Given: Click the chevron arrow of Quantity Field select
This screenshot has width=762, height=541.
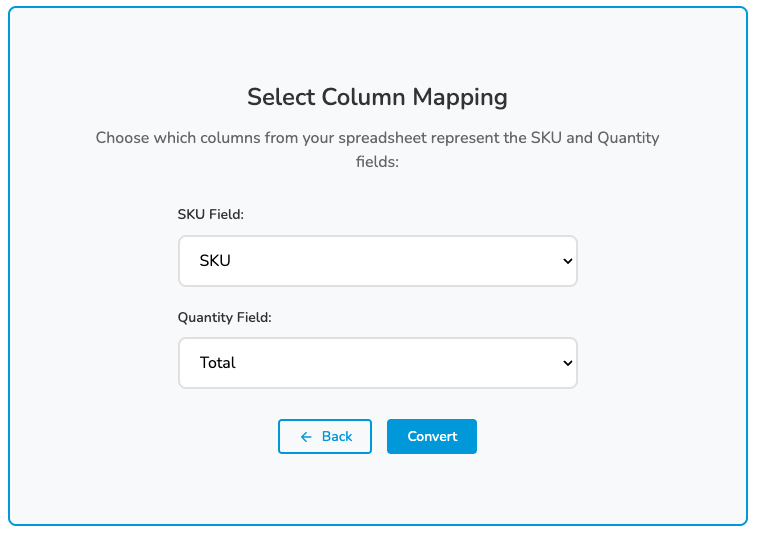Looking at the screenshot, I should point(567,363).
